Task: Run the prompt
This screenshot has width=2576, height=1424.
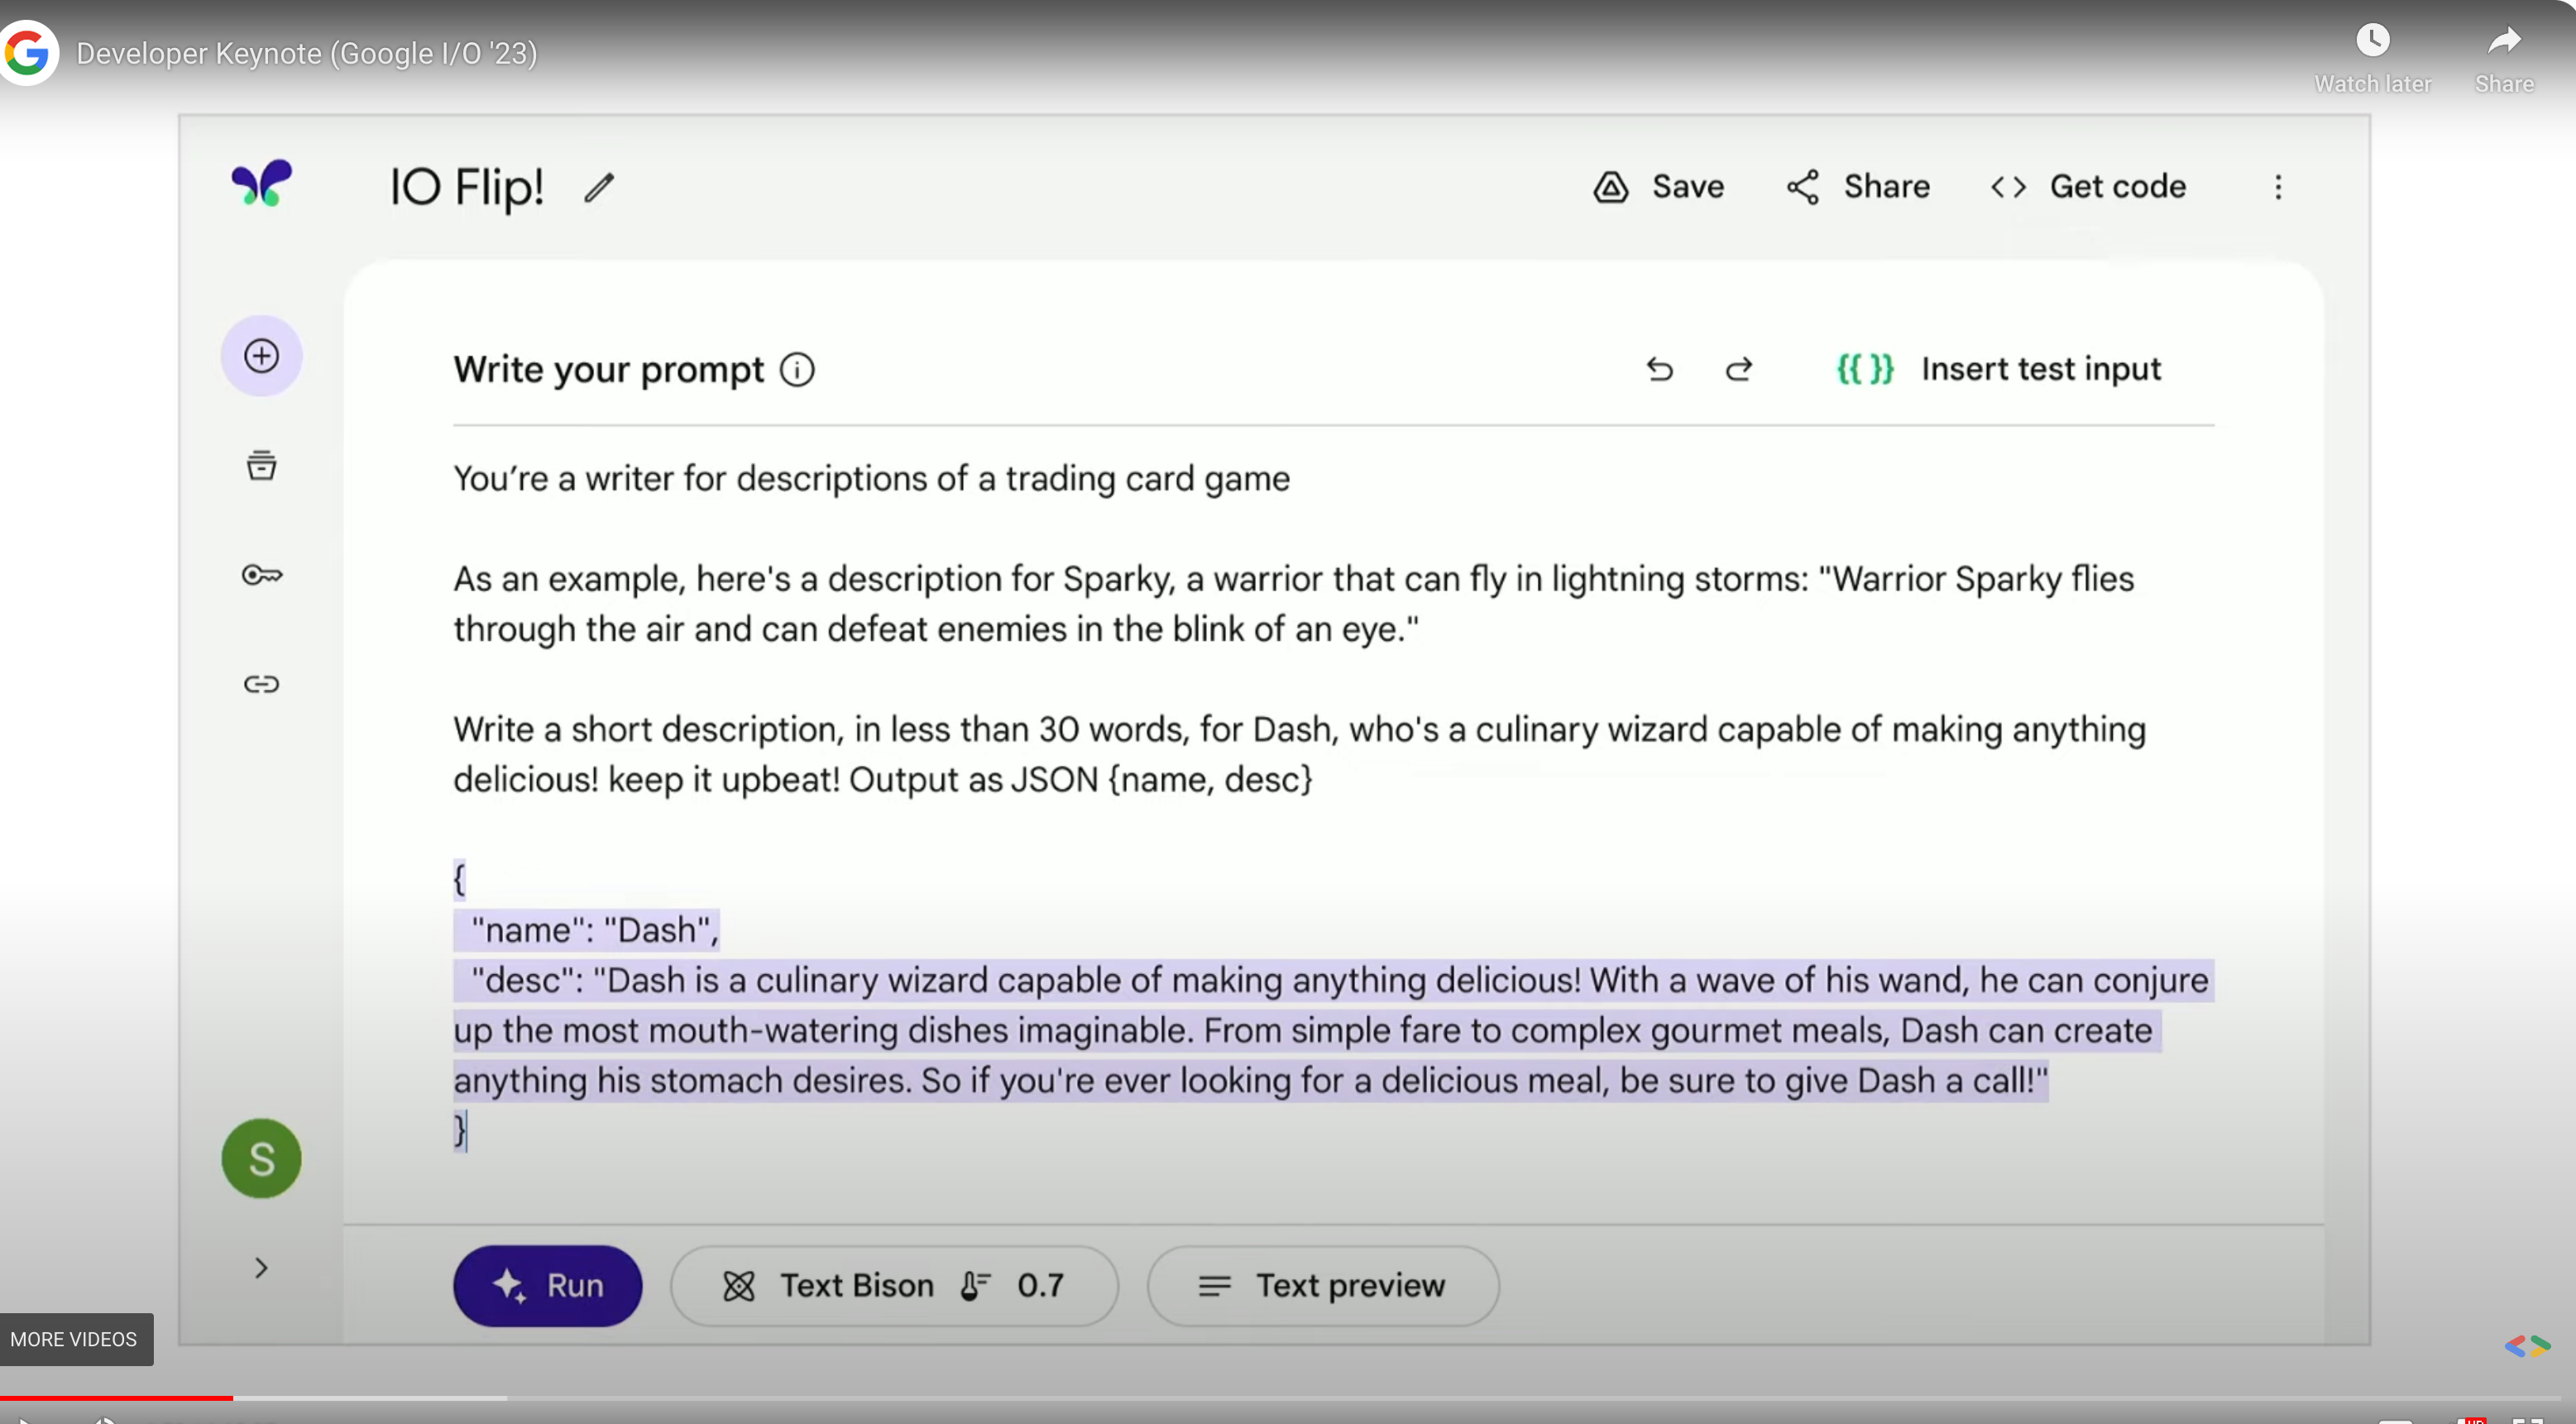Action: point(548,1286)
